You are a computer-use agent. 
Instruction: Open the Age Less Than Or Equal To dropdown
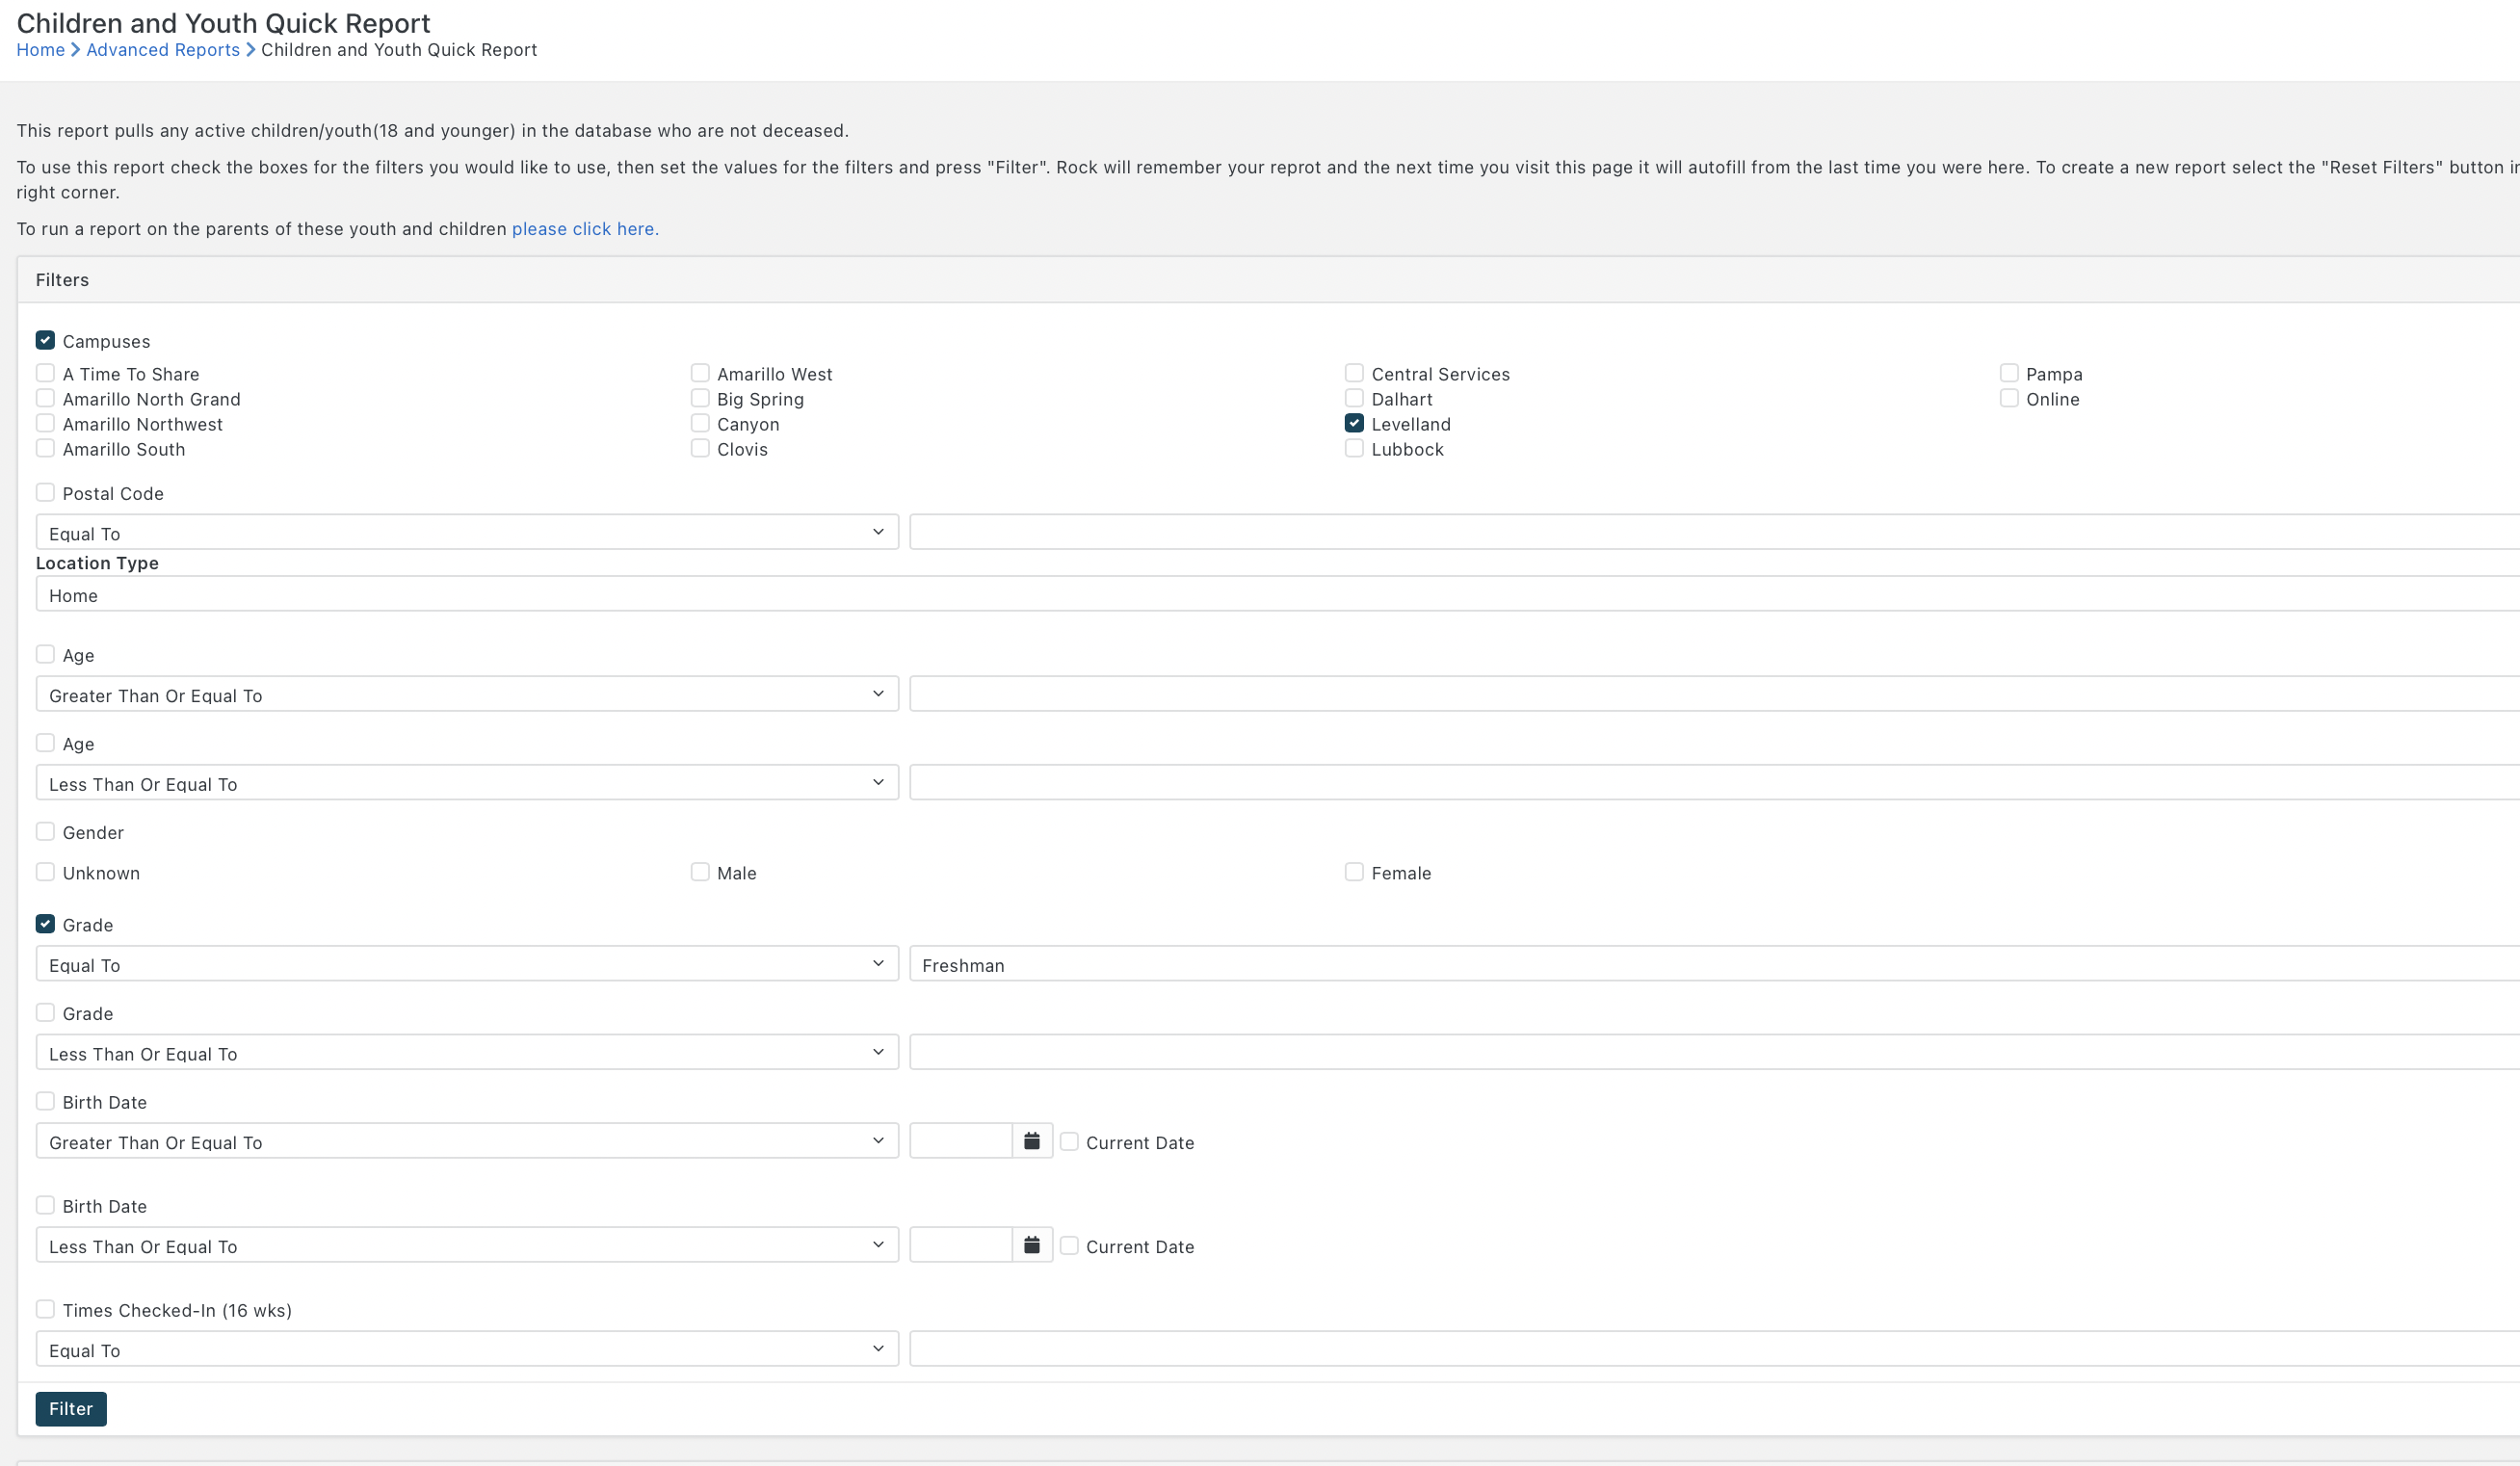click(x=467, y=783)
